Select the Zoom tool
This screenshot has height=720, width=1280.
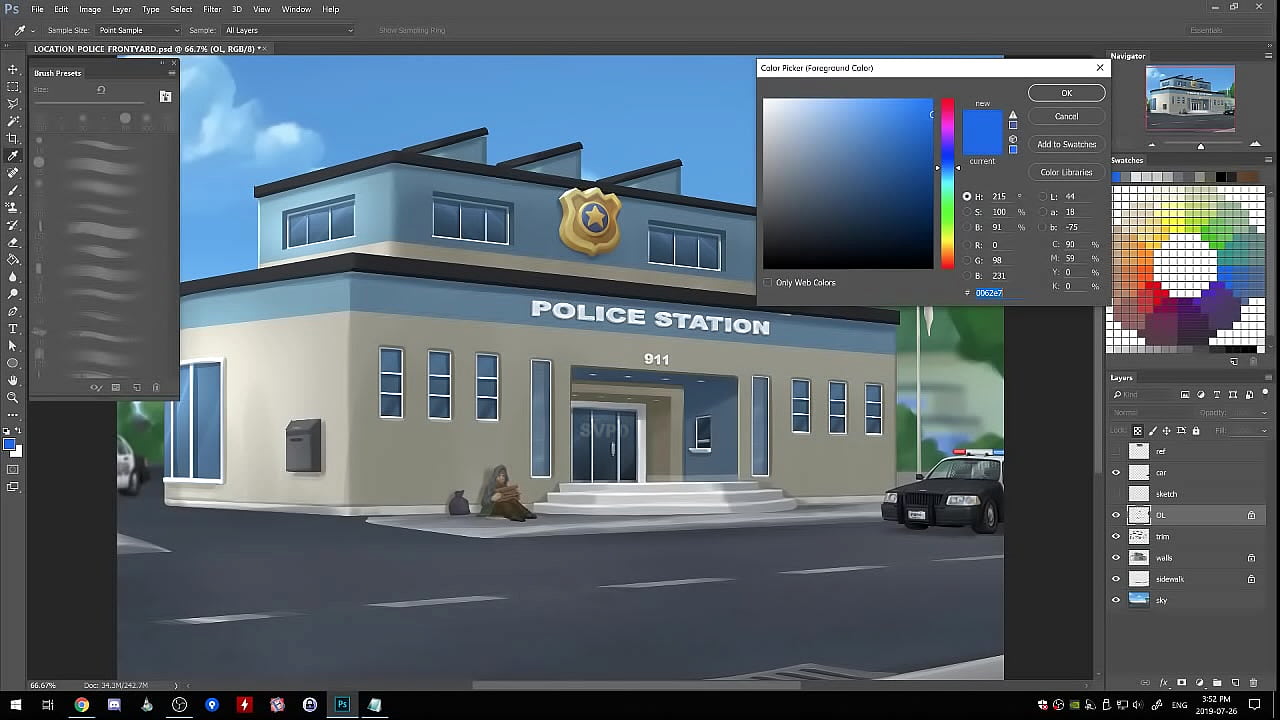13,397
